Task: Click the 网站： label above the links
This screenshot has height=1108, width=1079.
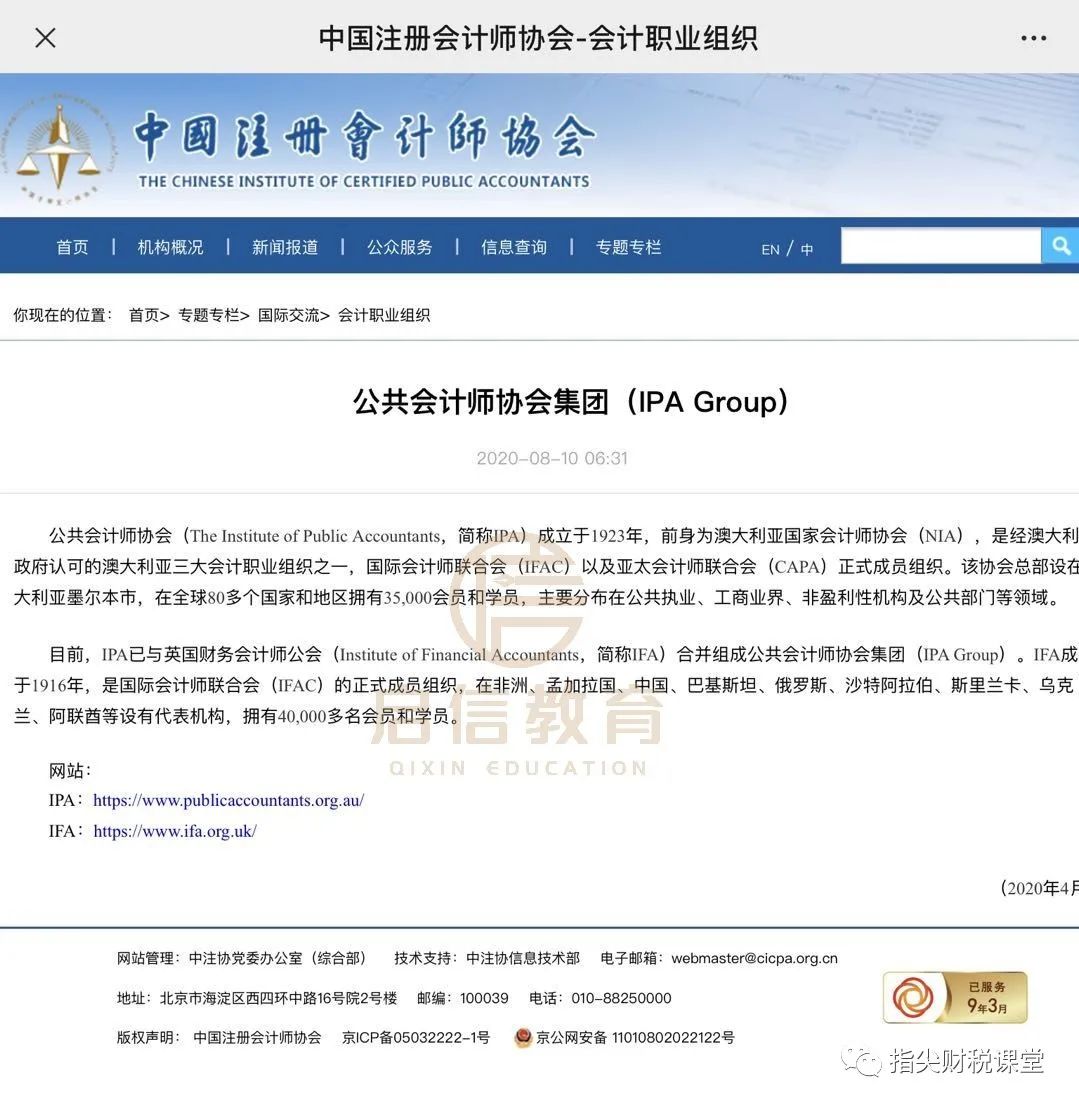Action: point(70,770)
